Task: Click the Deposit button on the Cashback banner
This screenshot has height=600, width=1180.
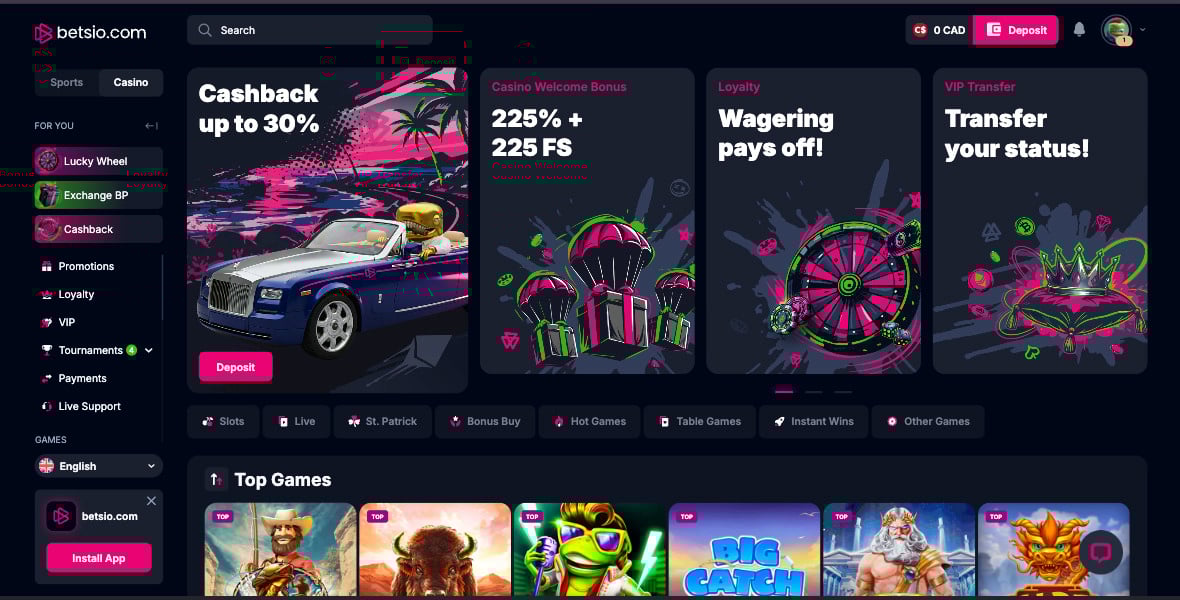Action: pos(236,367)
